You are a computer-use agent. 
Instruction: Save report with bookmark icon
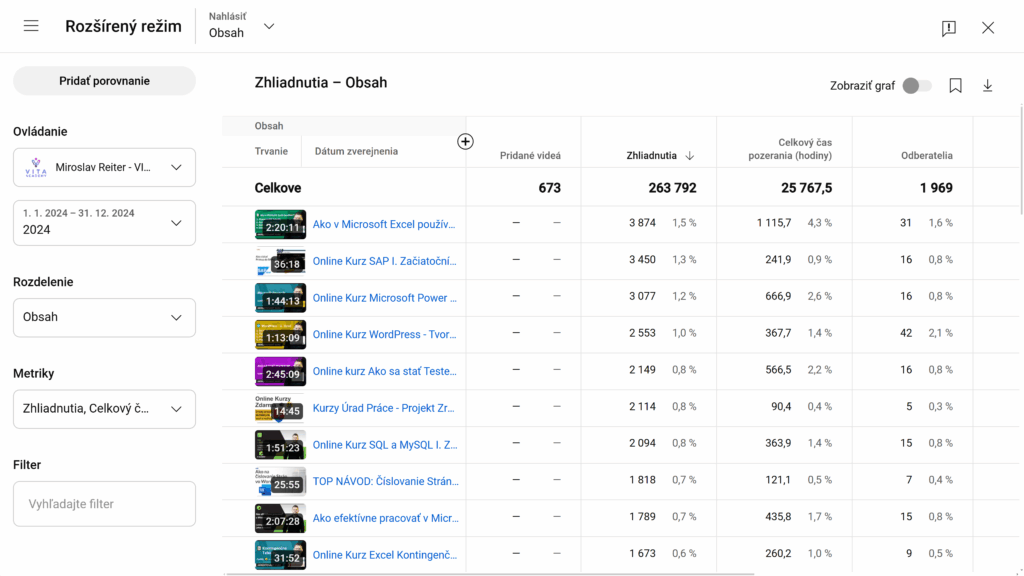pos(955,86)
